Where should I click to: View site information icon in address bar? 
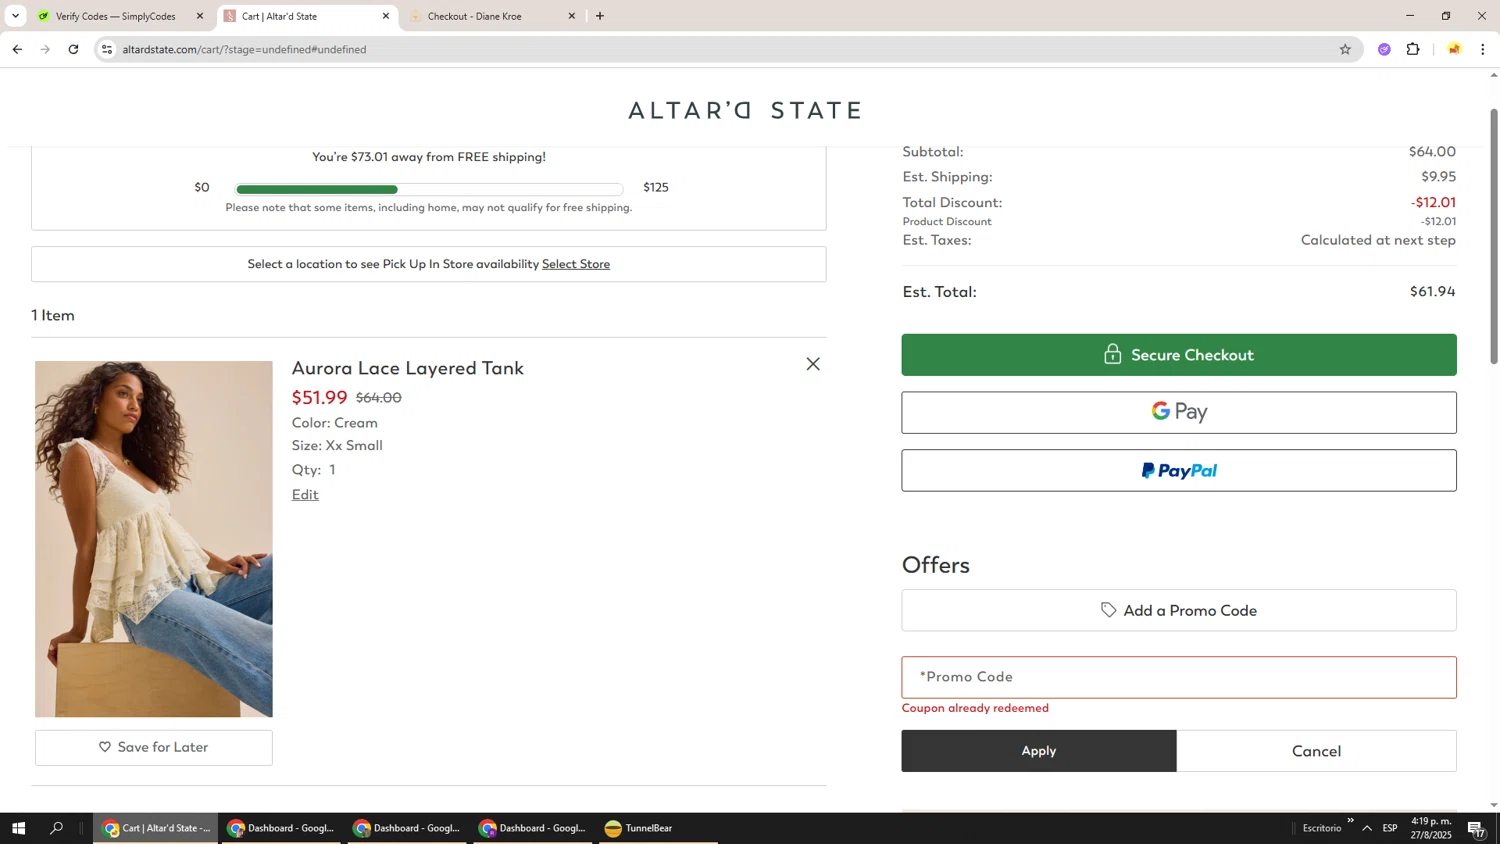[107, 49]
